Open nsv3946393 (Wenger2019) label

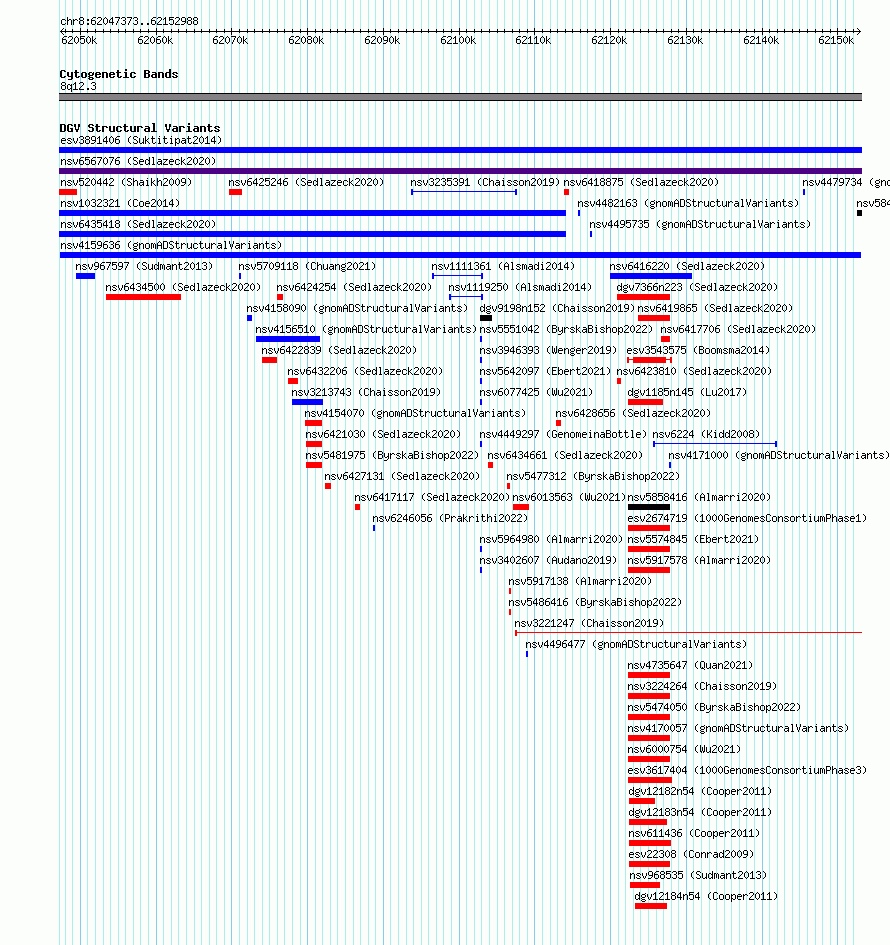(x=548, y=351)
